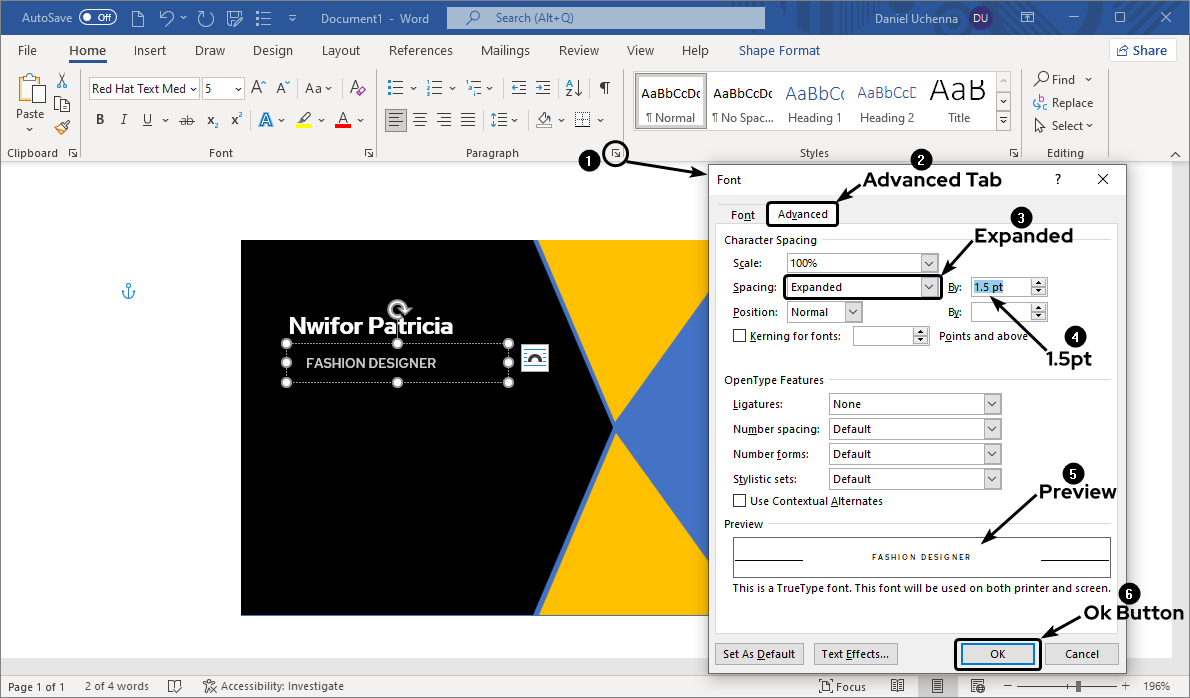This screenshot has height=698, width=1190.
Task: Enable Kerning for fonts checkbox
Action: point(740,336)
